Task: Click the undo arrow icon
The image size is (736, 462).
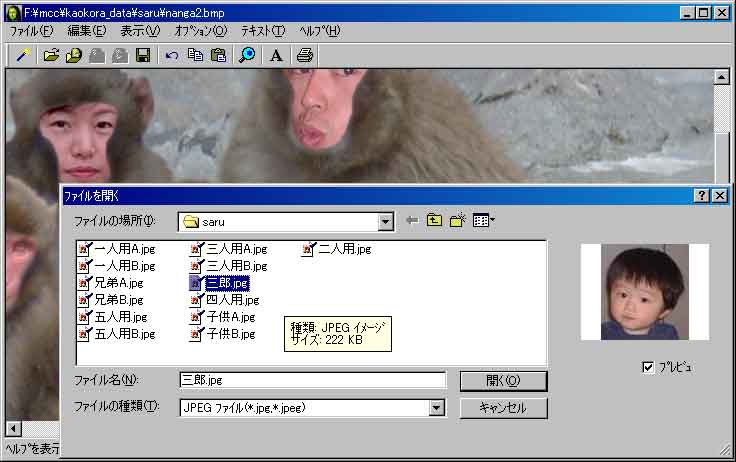Action: click(171, 55)
